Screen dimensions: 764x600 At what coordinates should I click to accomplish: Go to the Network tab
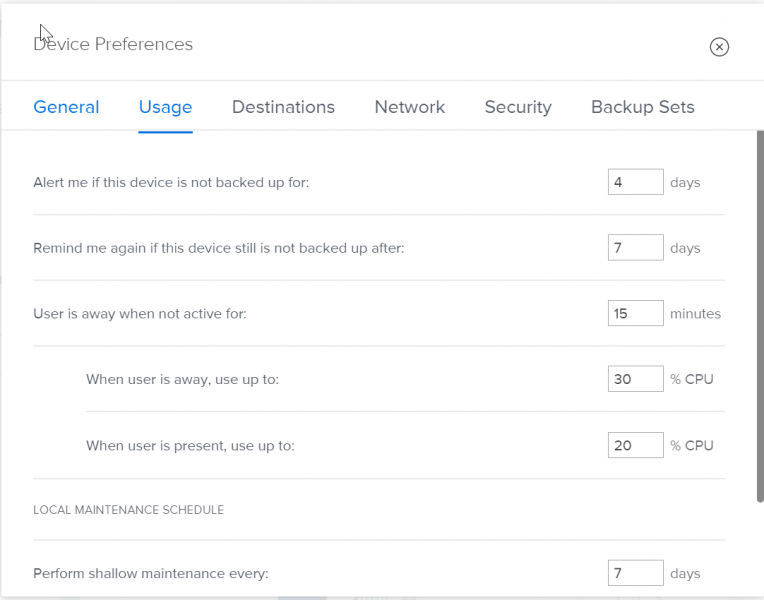click(x=409, y=107)
